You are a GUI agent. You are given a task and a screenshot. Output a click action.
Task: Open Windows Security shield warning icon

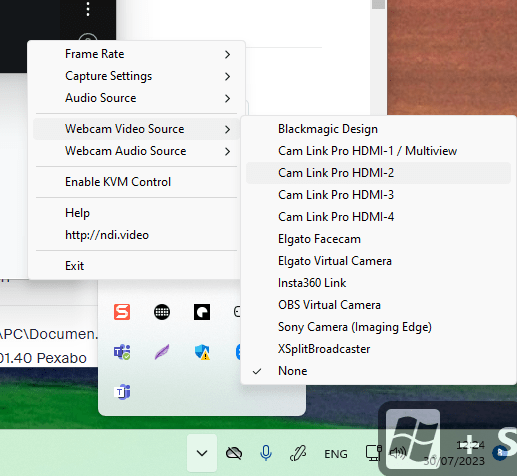coord(202,352)
